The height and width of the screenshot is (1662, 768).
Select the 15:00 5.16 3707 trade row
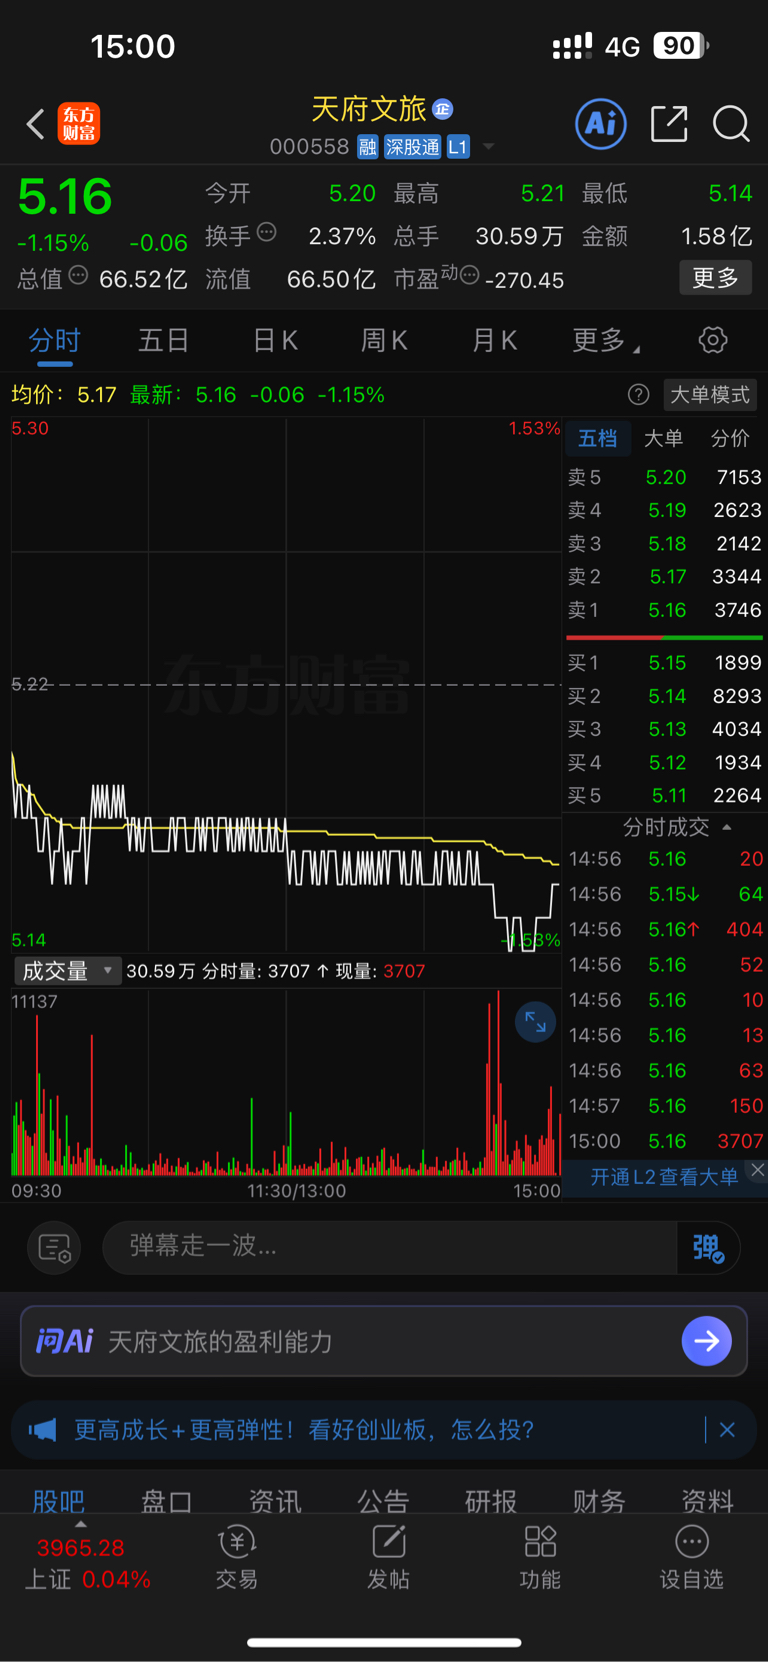click(x=666, y=1141)
